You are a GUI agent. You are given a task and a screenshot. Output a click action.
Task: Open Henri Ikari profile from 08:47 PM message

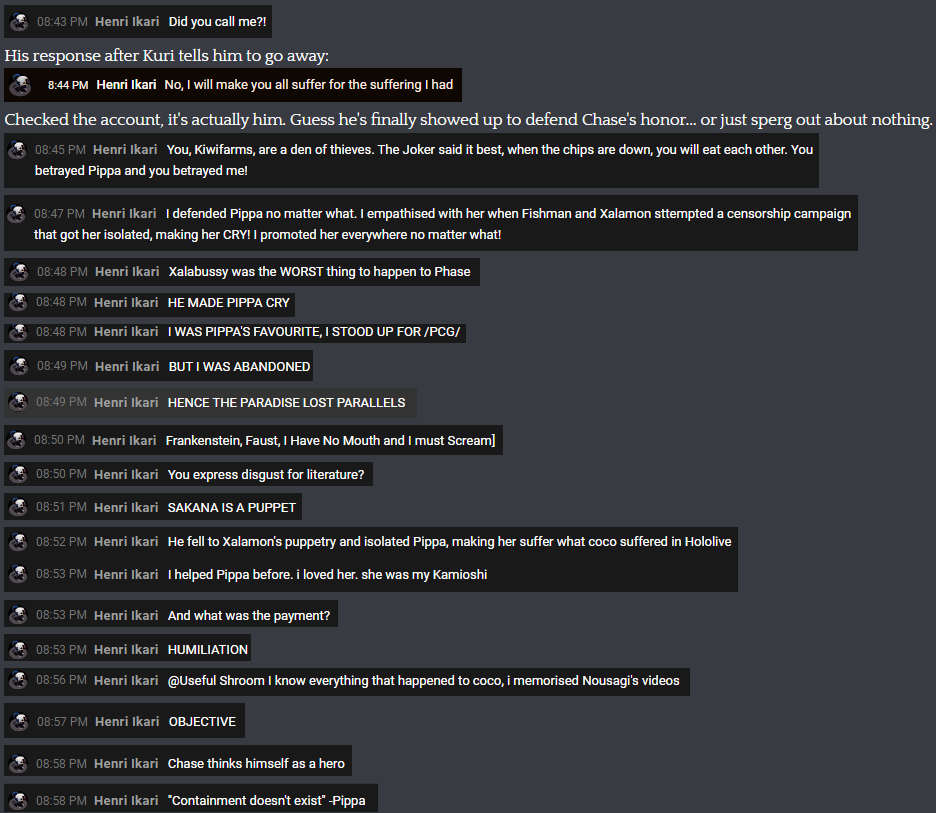(x=124, y=214)
